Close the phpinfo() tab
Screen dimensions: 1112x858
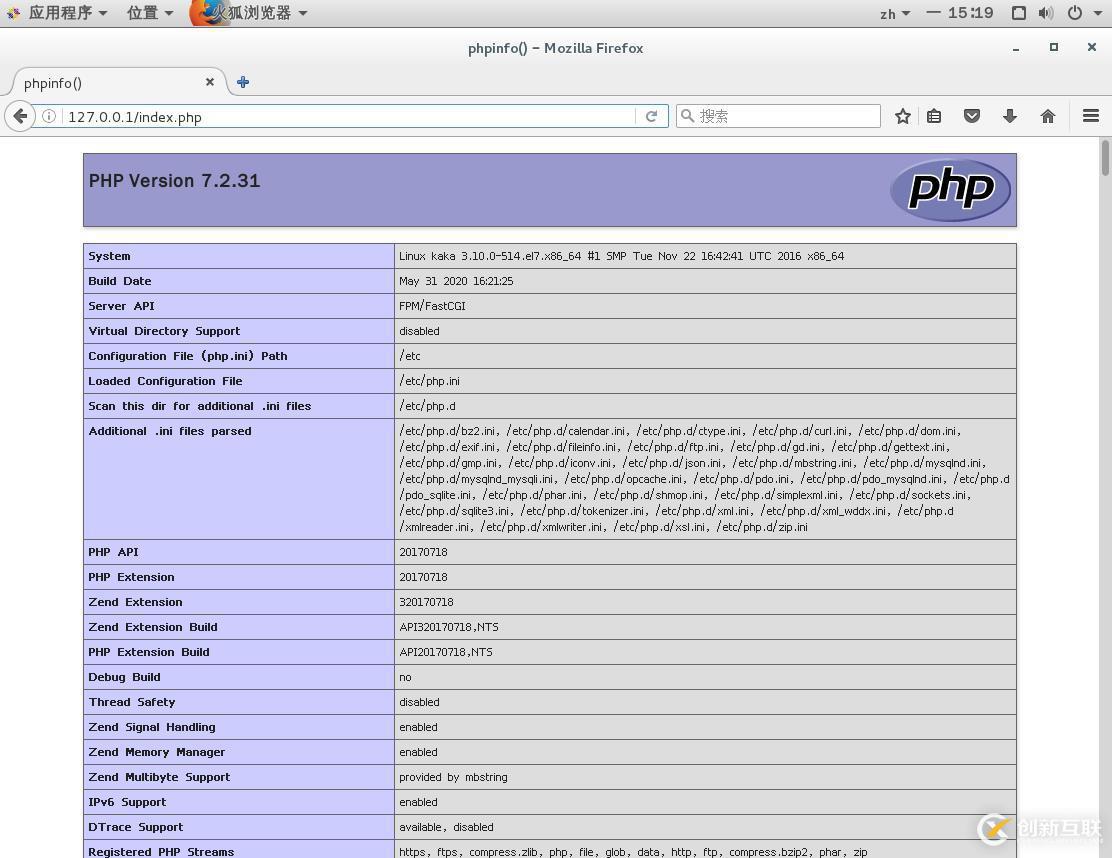click(210, 82)
